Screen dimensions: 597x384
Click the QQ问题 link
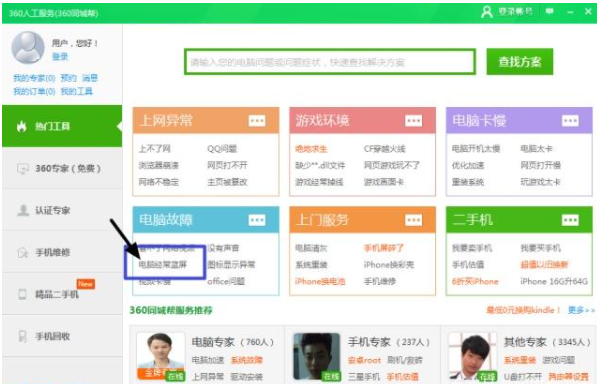(x=222, y=149)
